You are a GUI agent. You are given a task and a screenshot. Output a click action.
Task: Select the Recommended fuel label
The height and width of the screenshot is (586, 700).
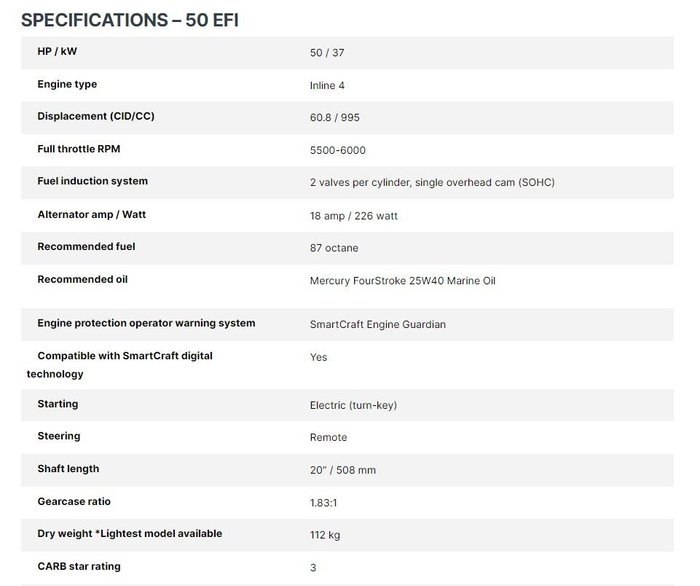pyautogui.click(x=86, y=246)
